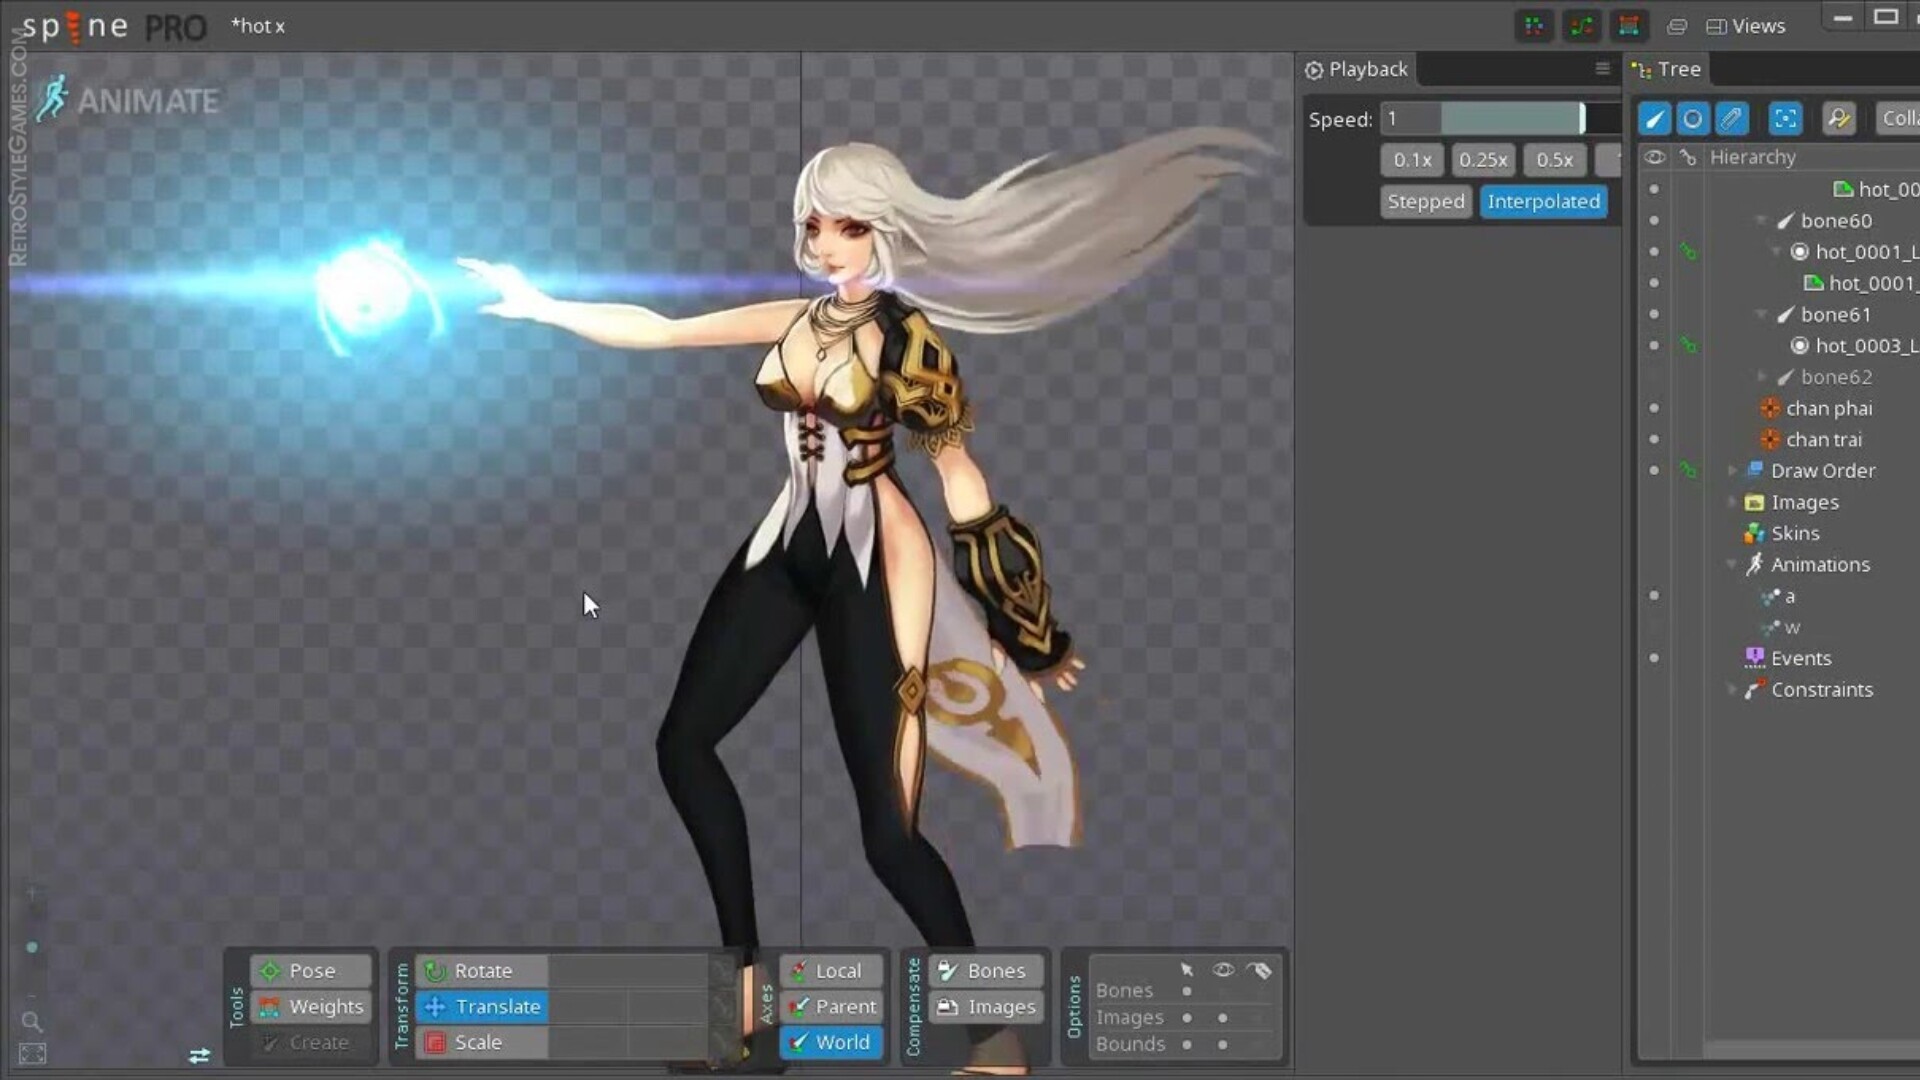Screen dimensions: 1920x1080
Task: Click the bones filter icon in Tree toolbar
Action: tap(1654, 118)
